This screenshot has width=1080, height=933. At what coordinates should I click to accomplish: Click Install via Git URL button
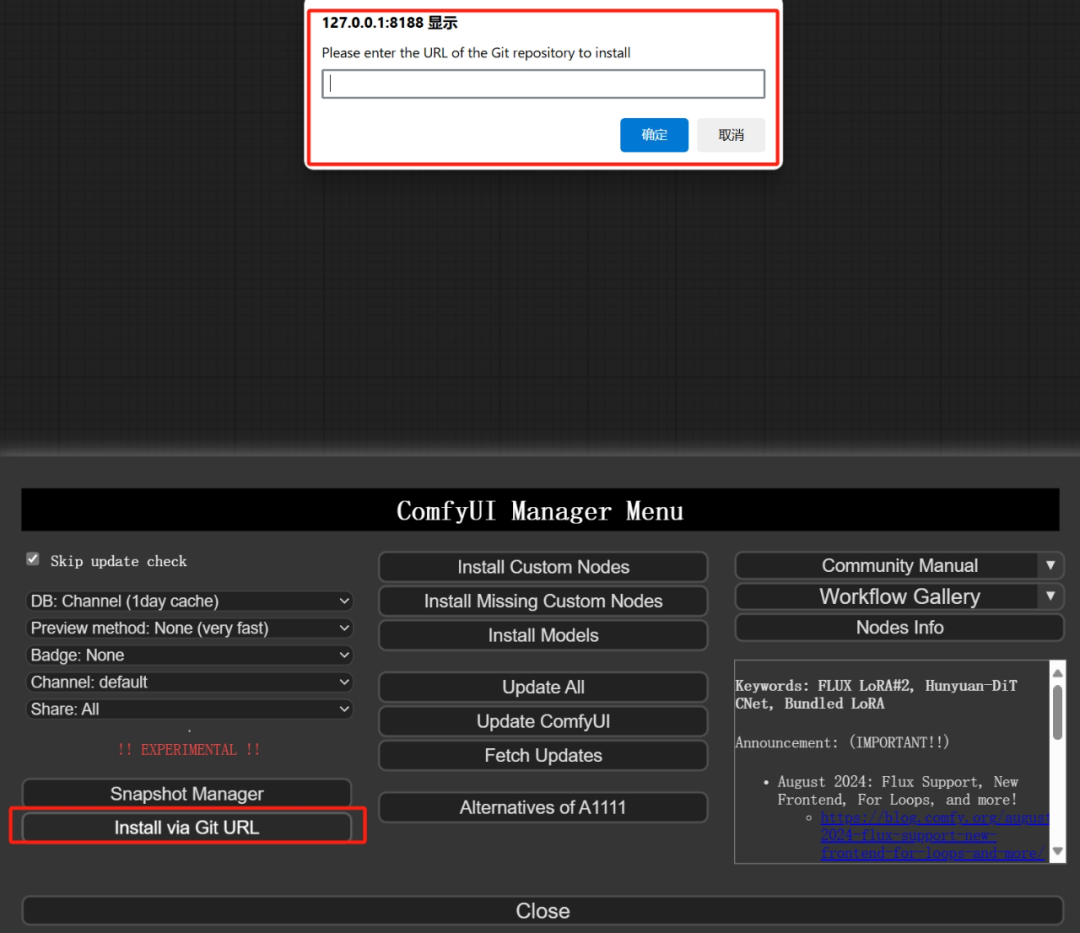(x=187, y=827)
